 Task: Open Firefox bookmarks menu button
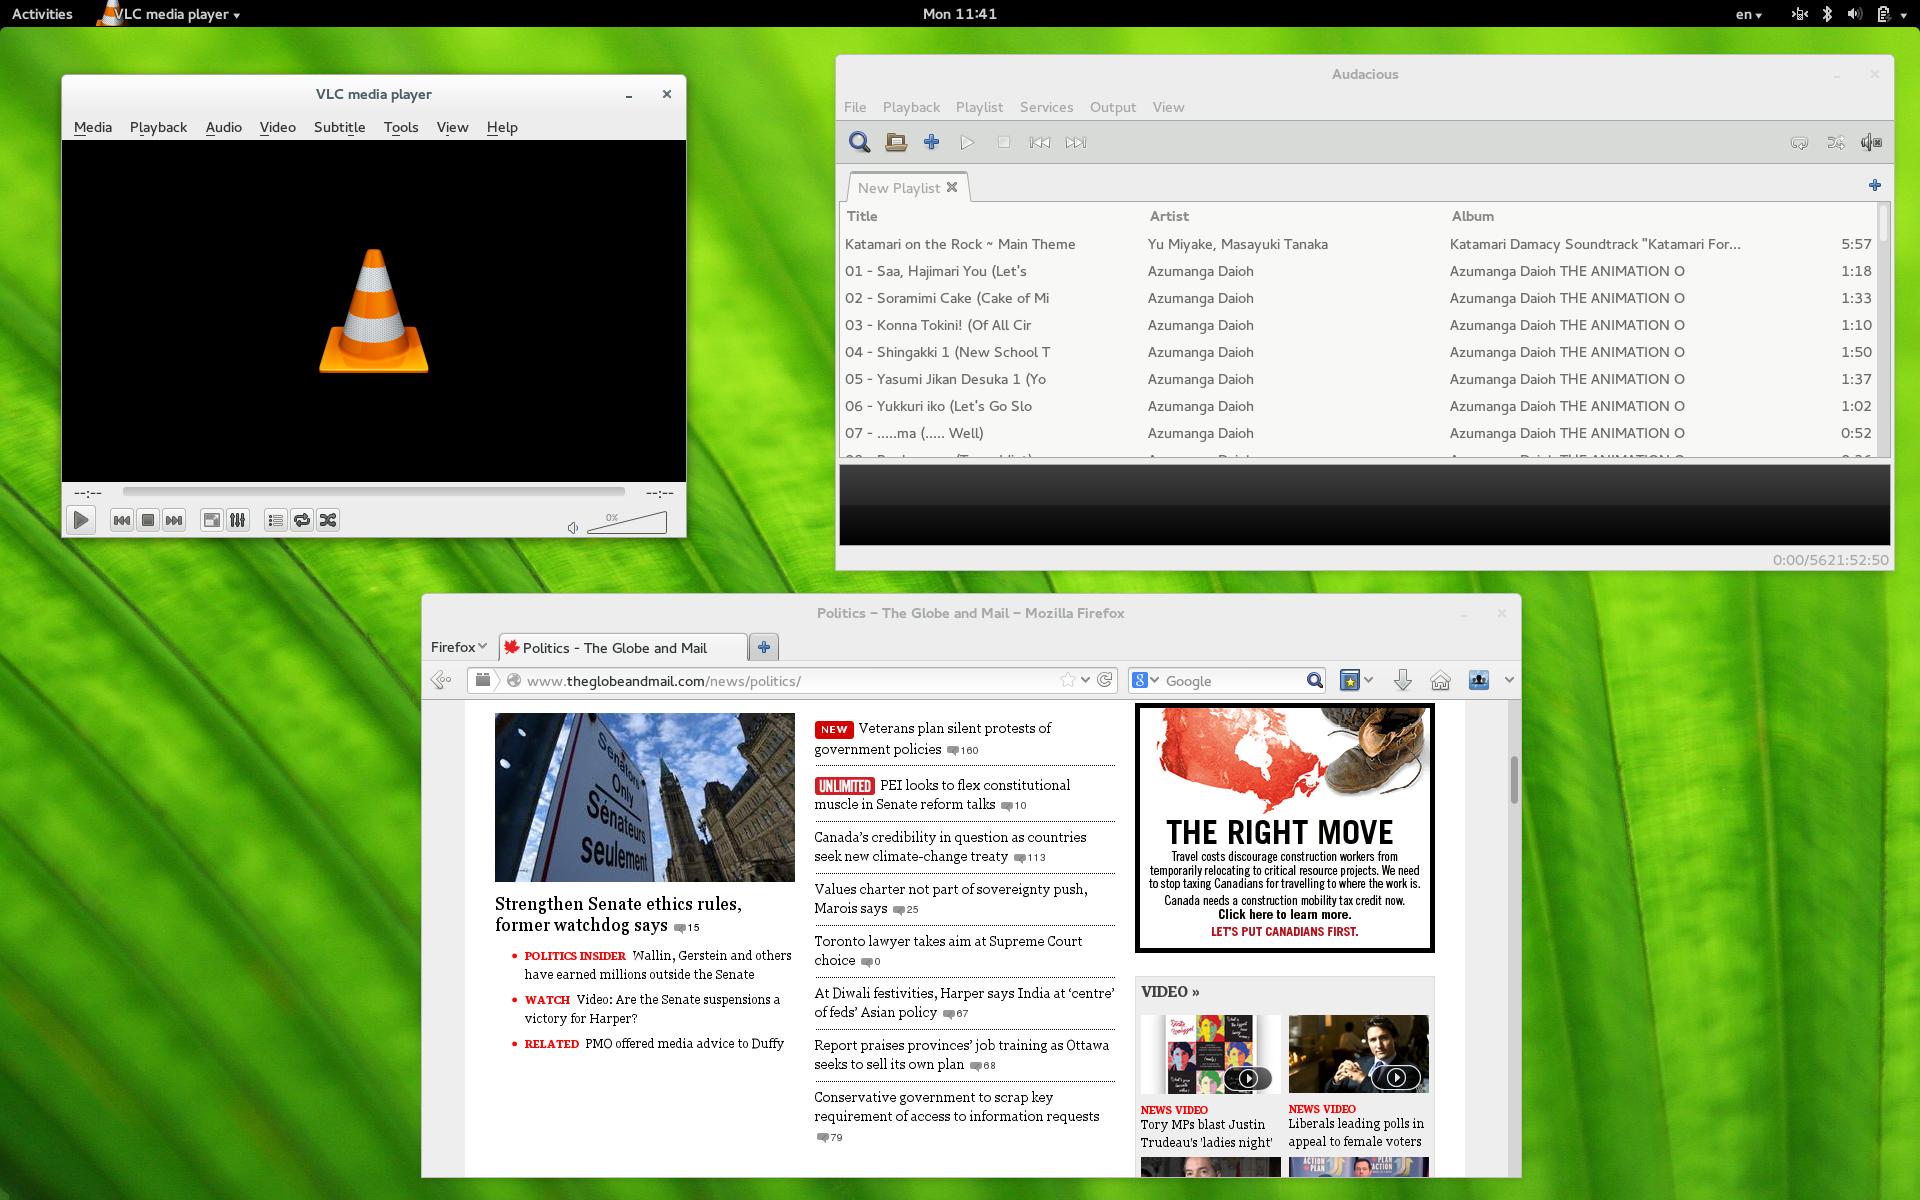(x=1356, y=680)
